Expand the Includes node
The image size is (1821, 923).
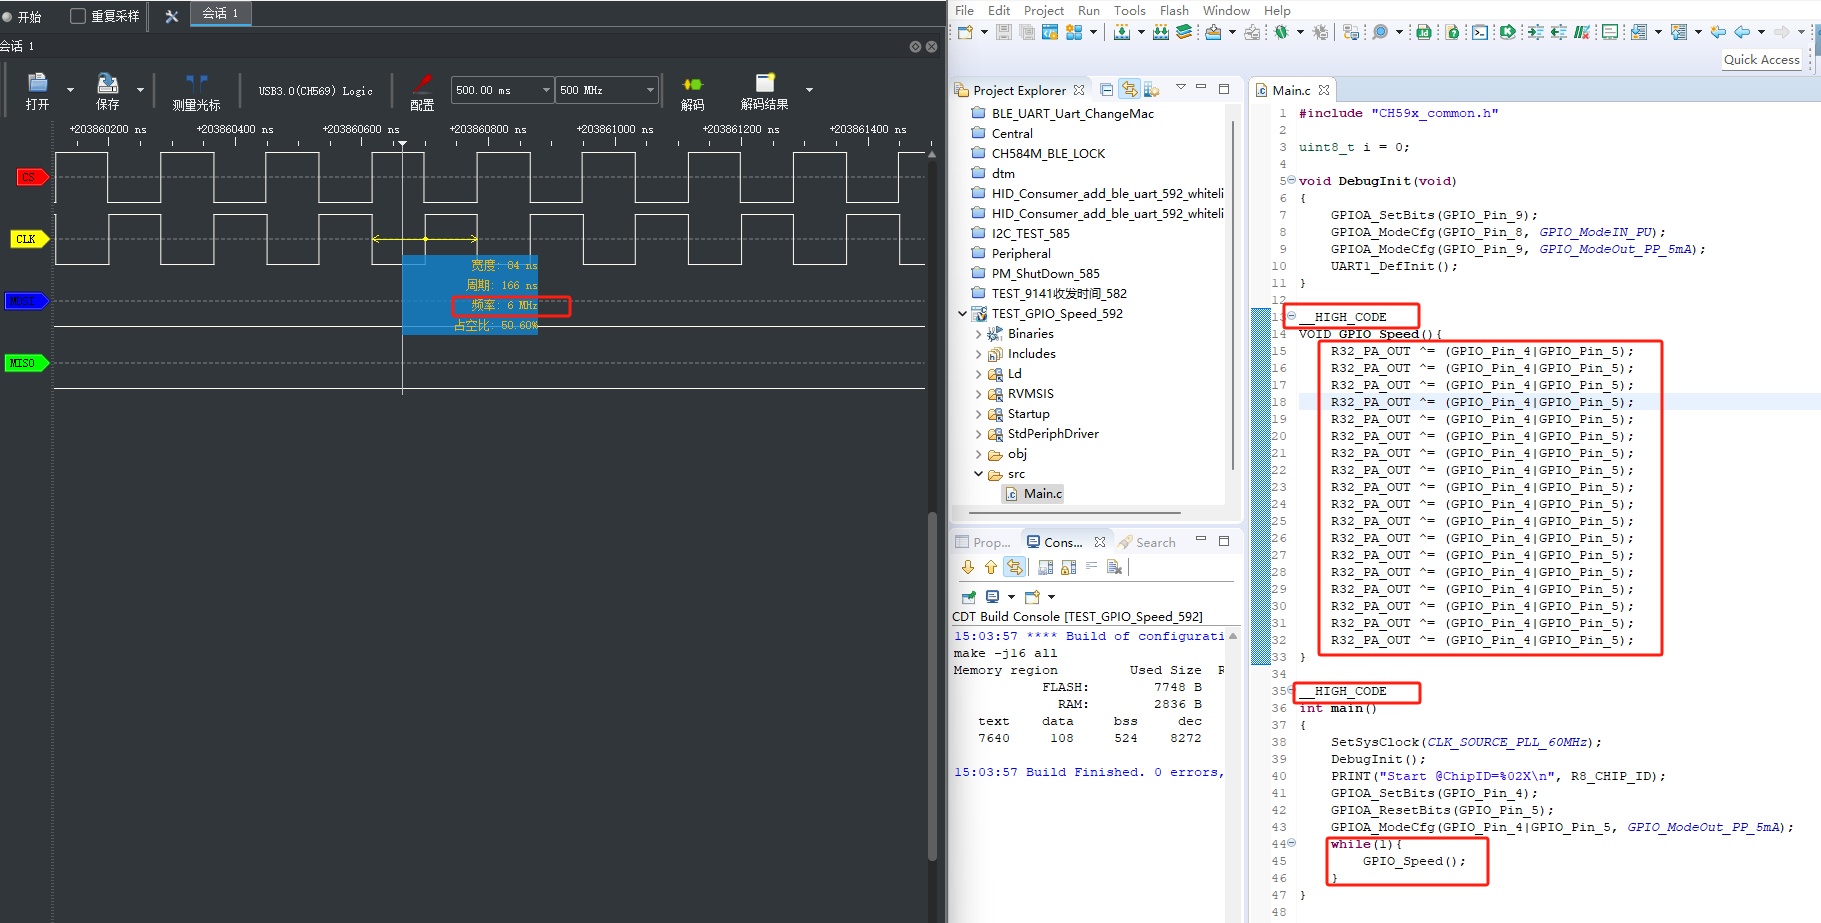[978, 354]
